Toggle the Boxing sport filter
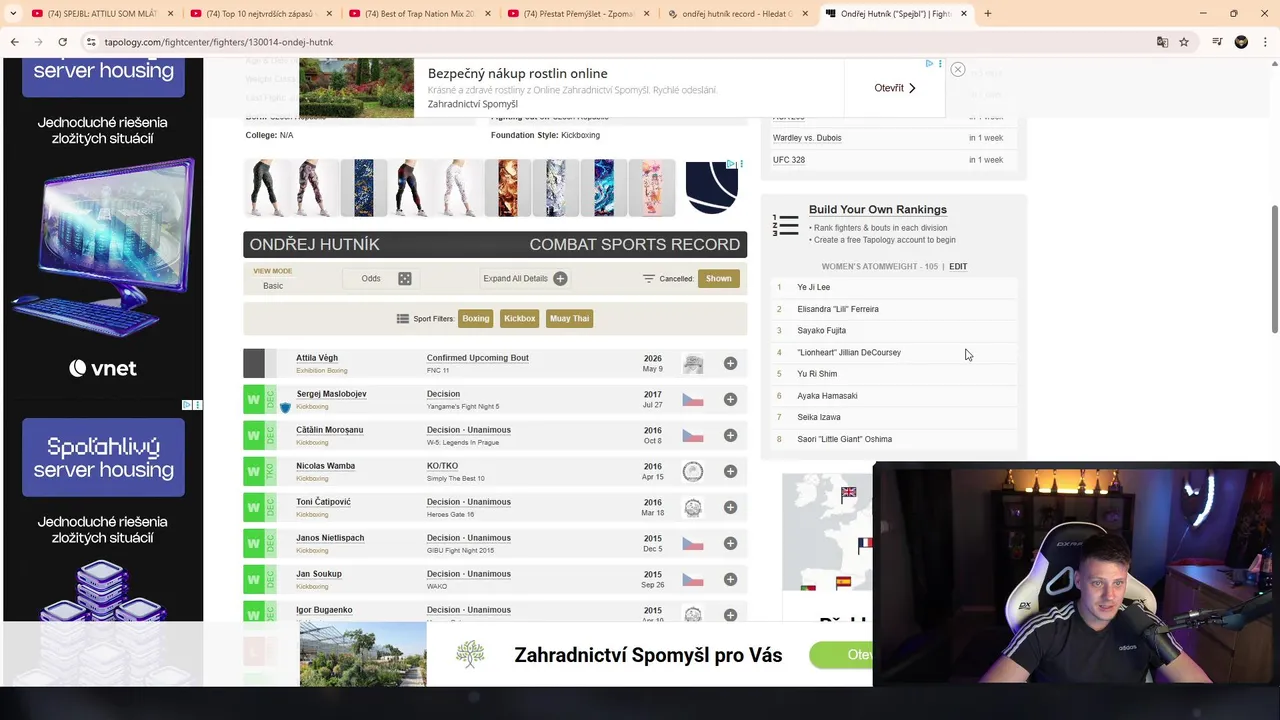1280x720 pixels. 476,318
